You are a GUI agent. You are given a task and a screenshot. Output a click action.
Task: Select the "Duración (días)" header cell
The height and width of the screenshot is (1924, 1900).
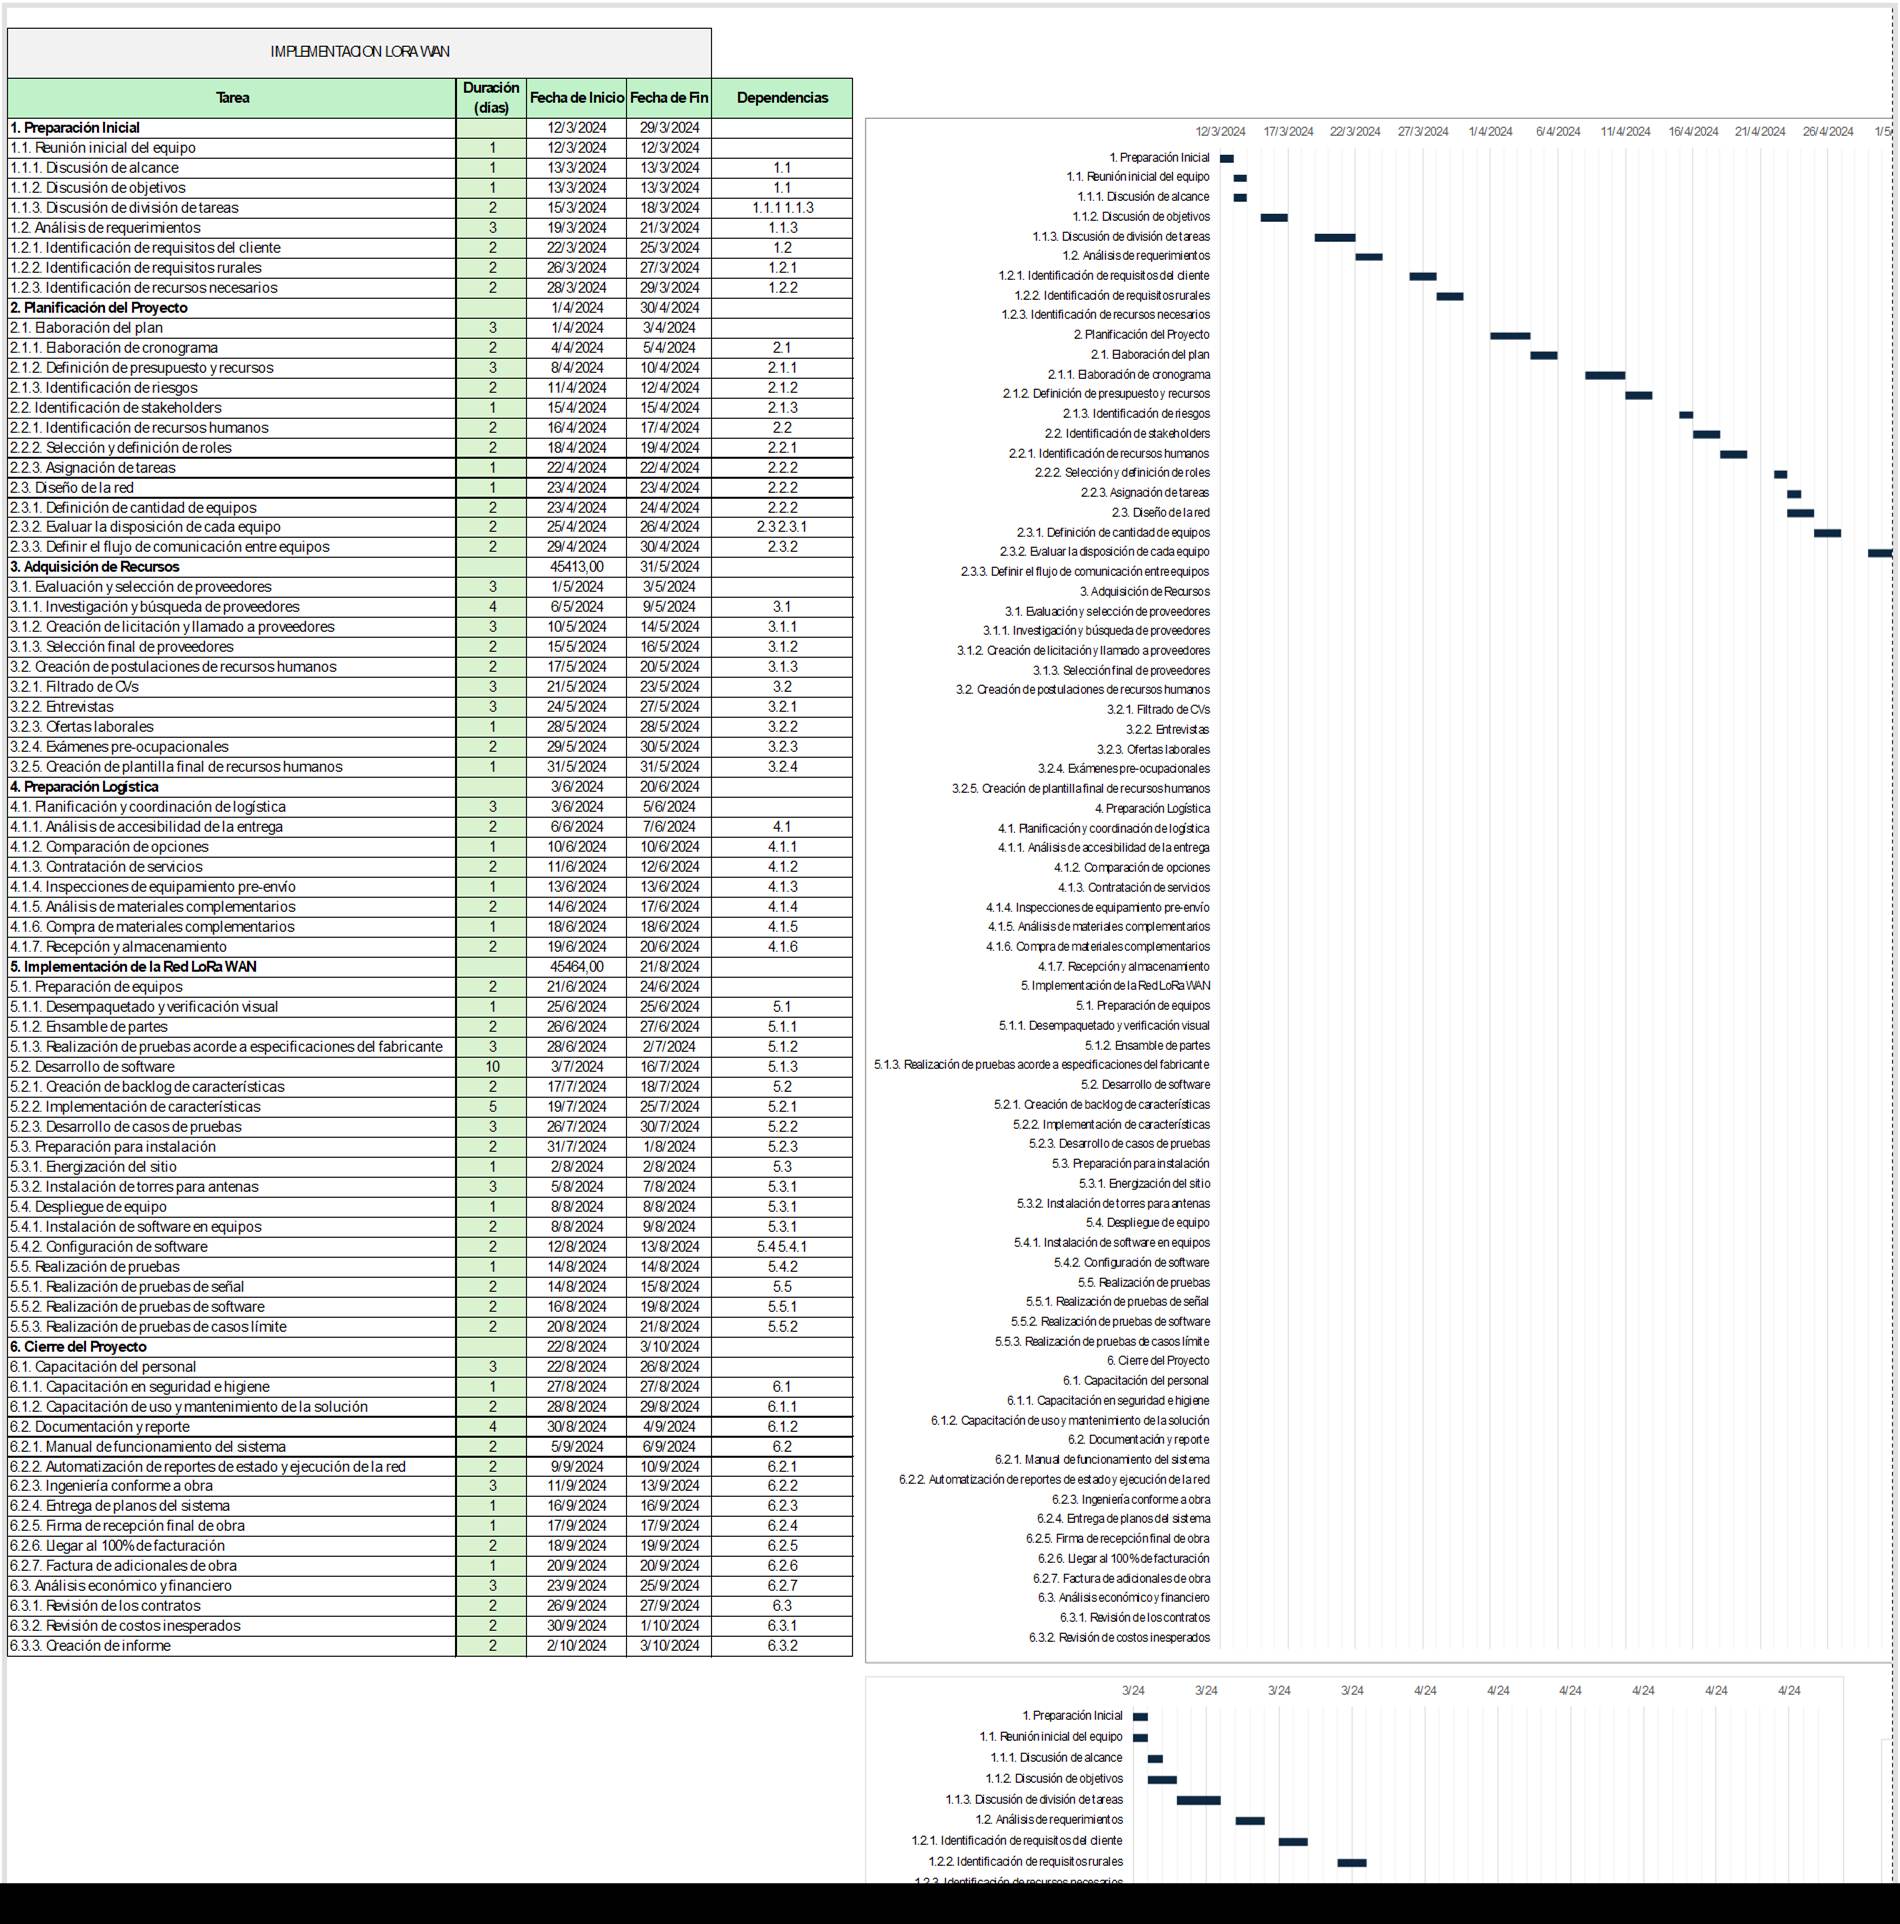tap(491, 98)
